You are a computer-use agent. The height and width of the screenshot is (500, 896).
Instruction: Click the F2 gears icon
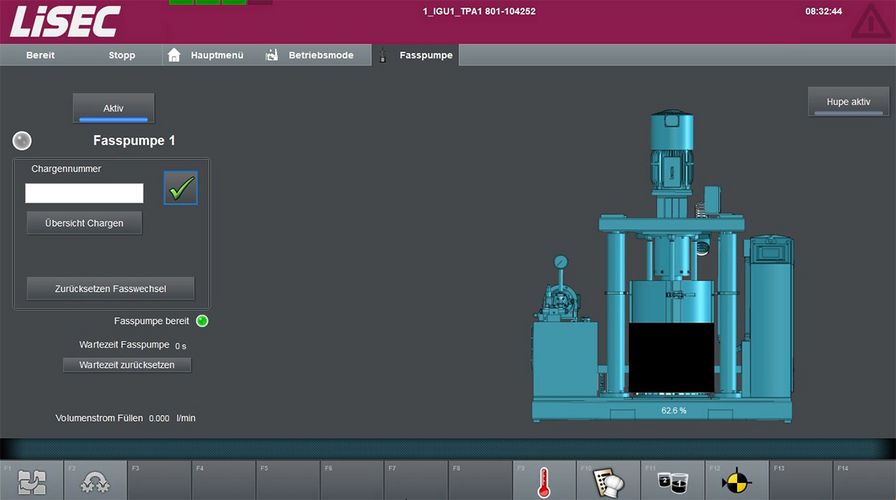(96, 481)
